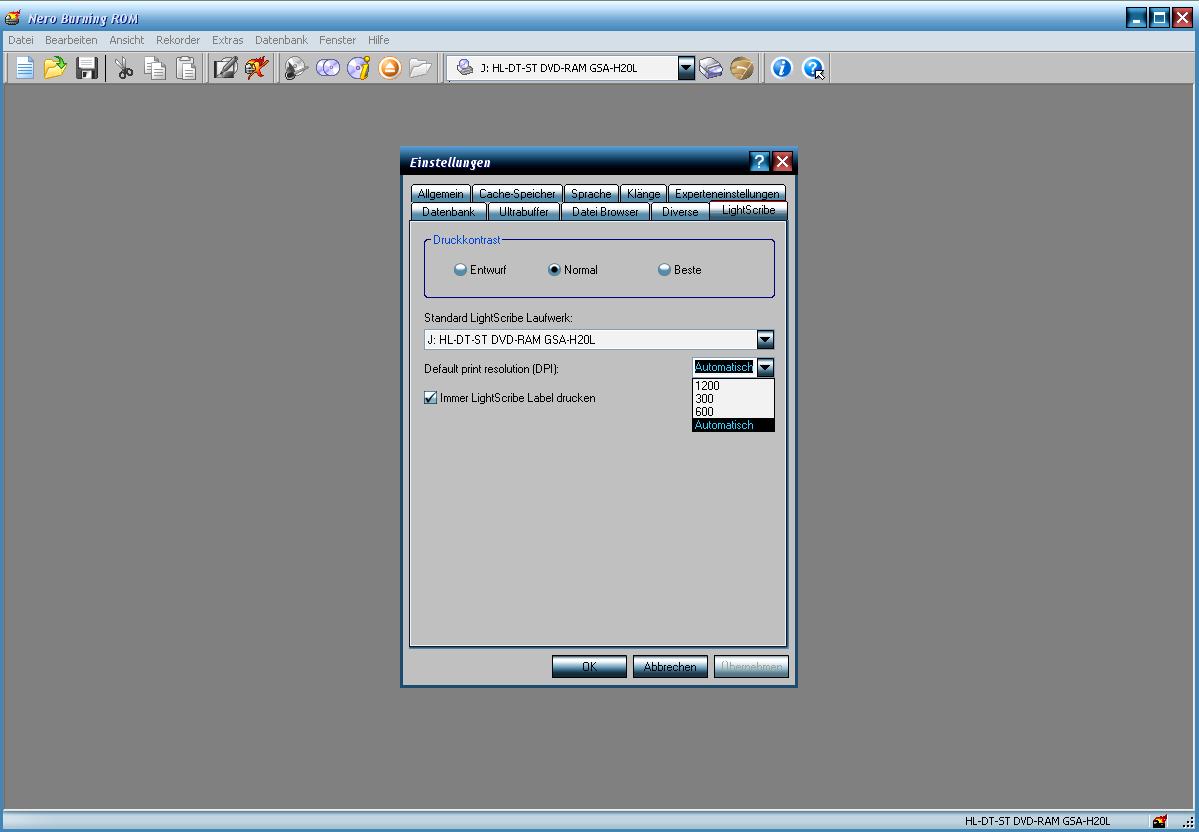Open the Extras menu
1199x832 pixels.
[x=228, y=40]
